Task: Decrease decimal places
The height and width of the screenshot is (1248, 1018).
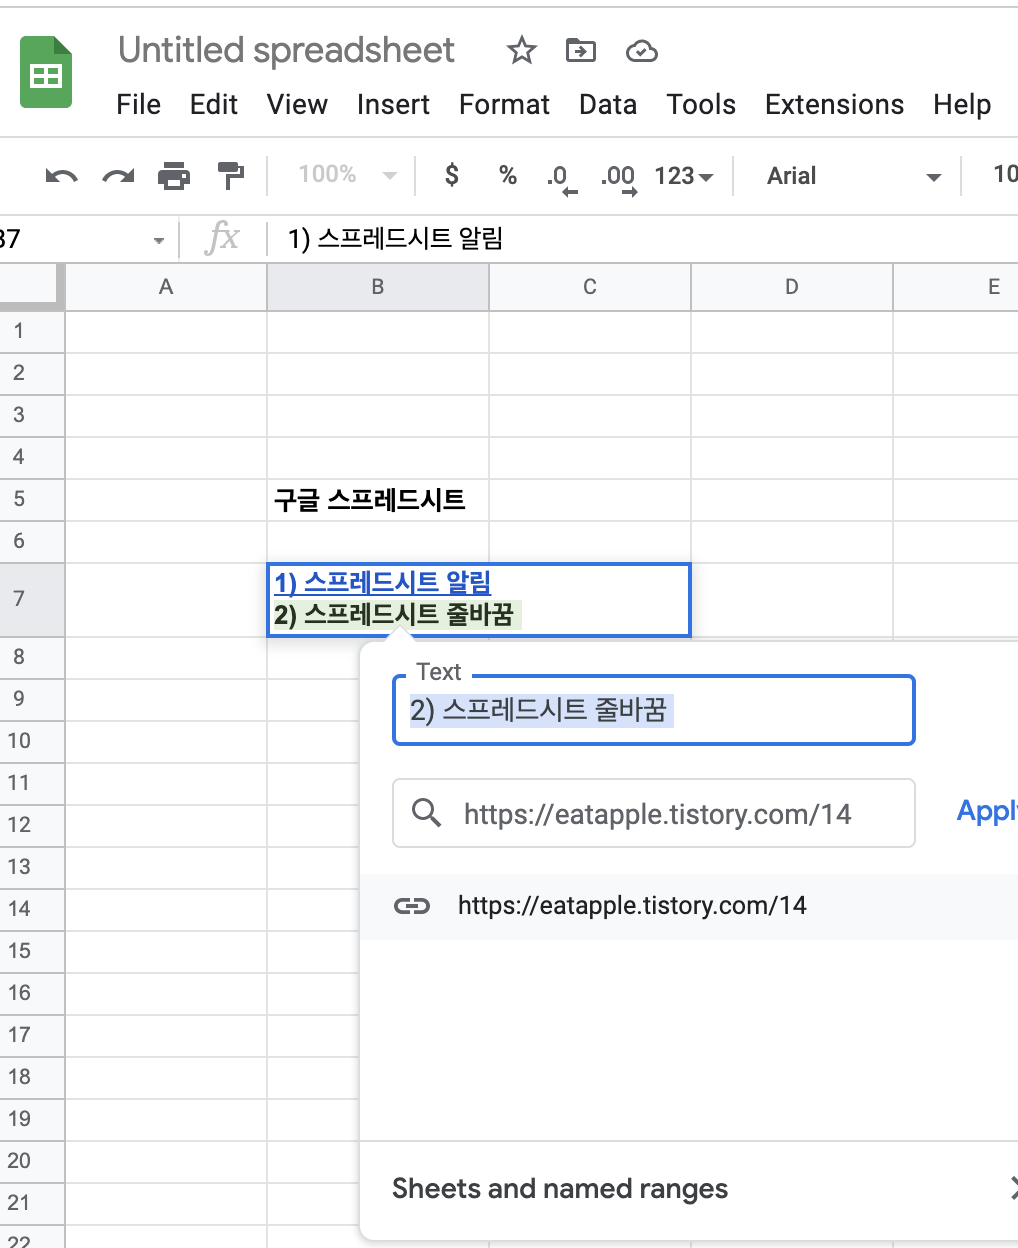Action: [x=562, y=178]
